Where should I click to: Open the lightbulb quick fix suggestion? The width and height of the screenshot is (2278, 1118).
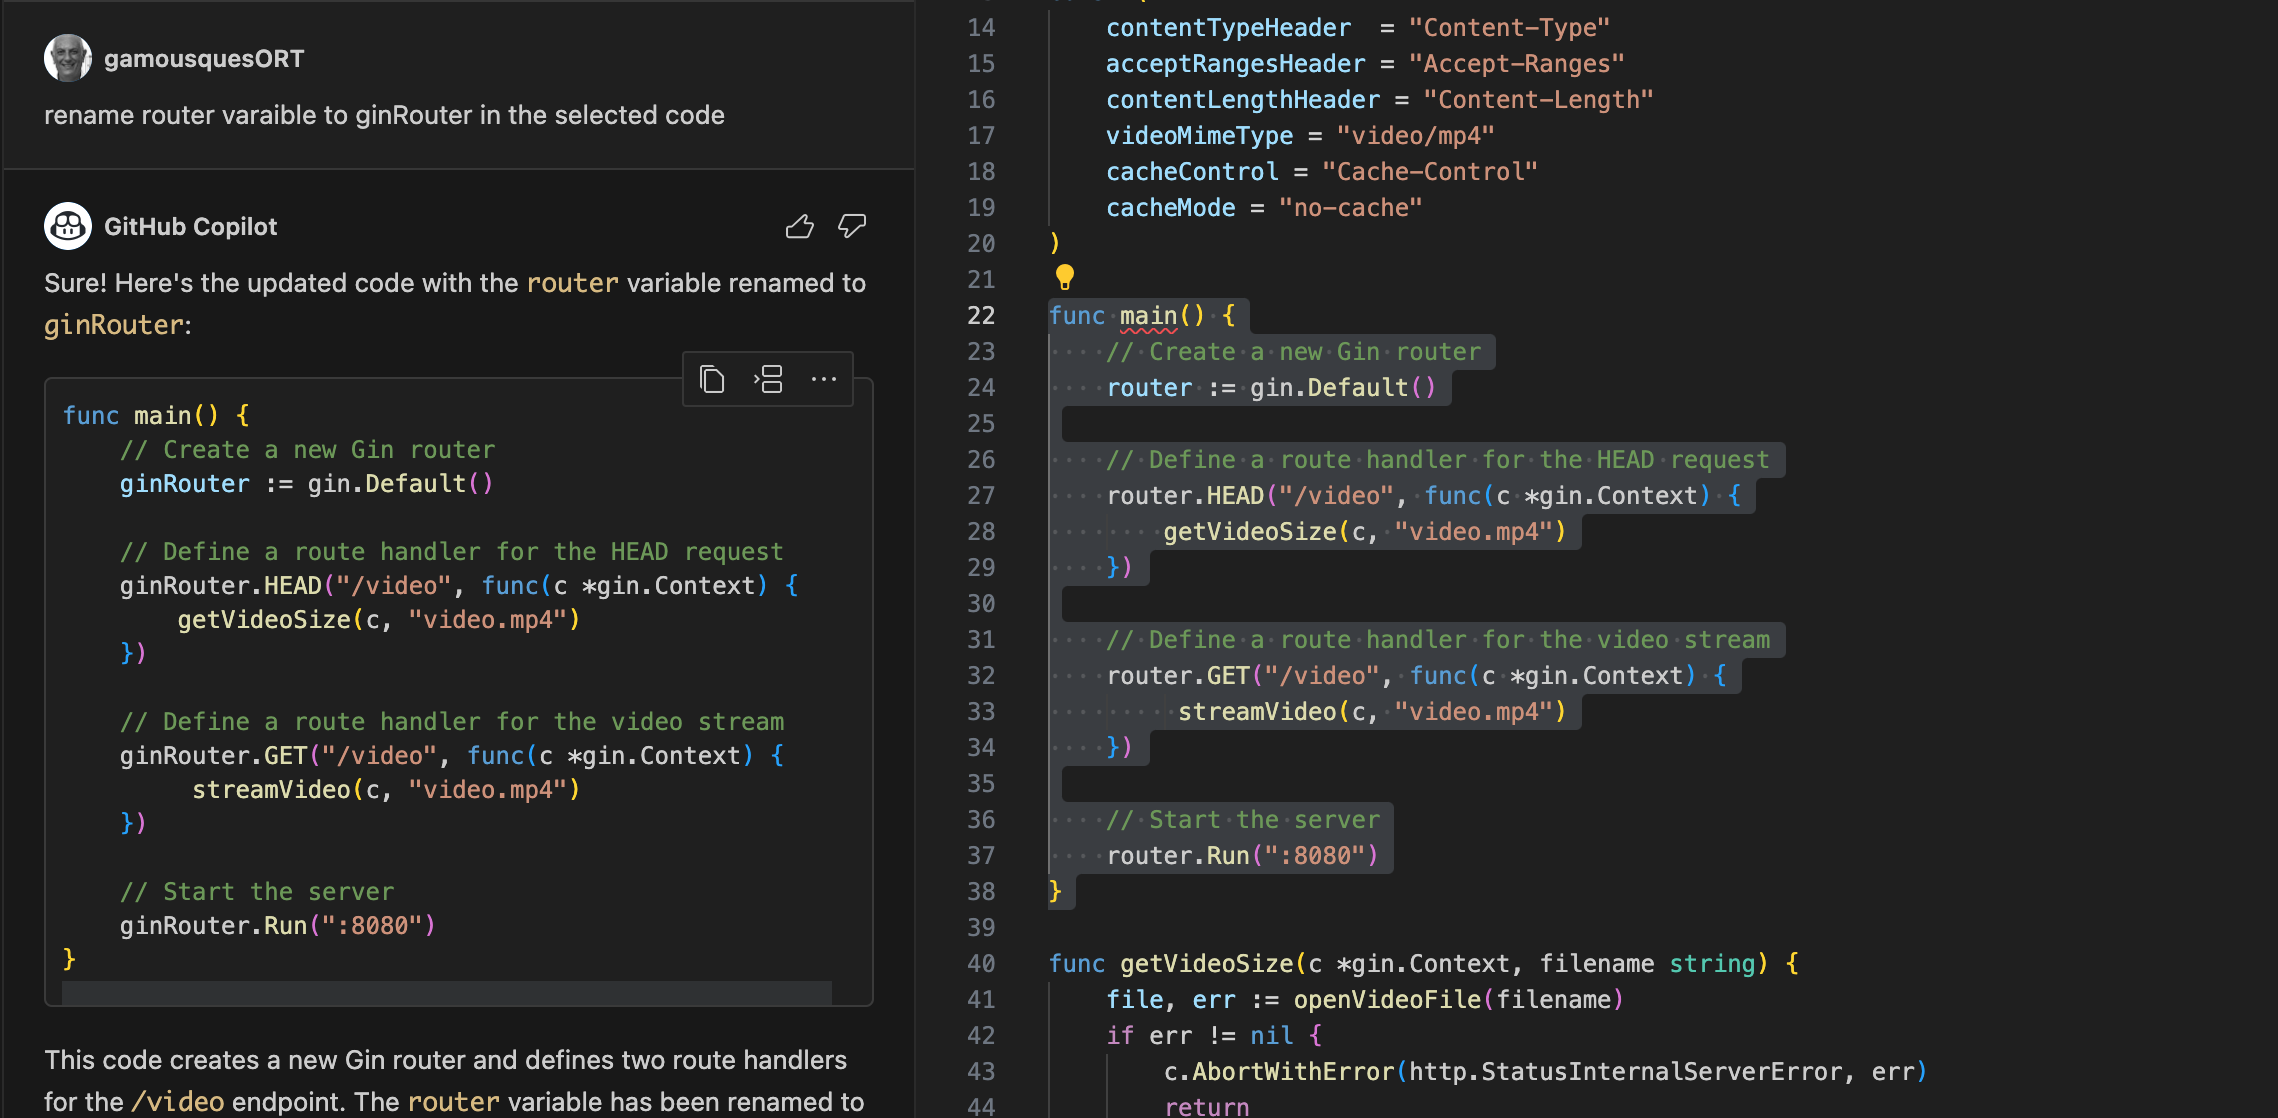coord(1065,278)
